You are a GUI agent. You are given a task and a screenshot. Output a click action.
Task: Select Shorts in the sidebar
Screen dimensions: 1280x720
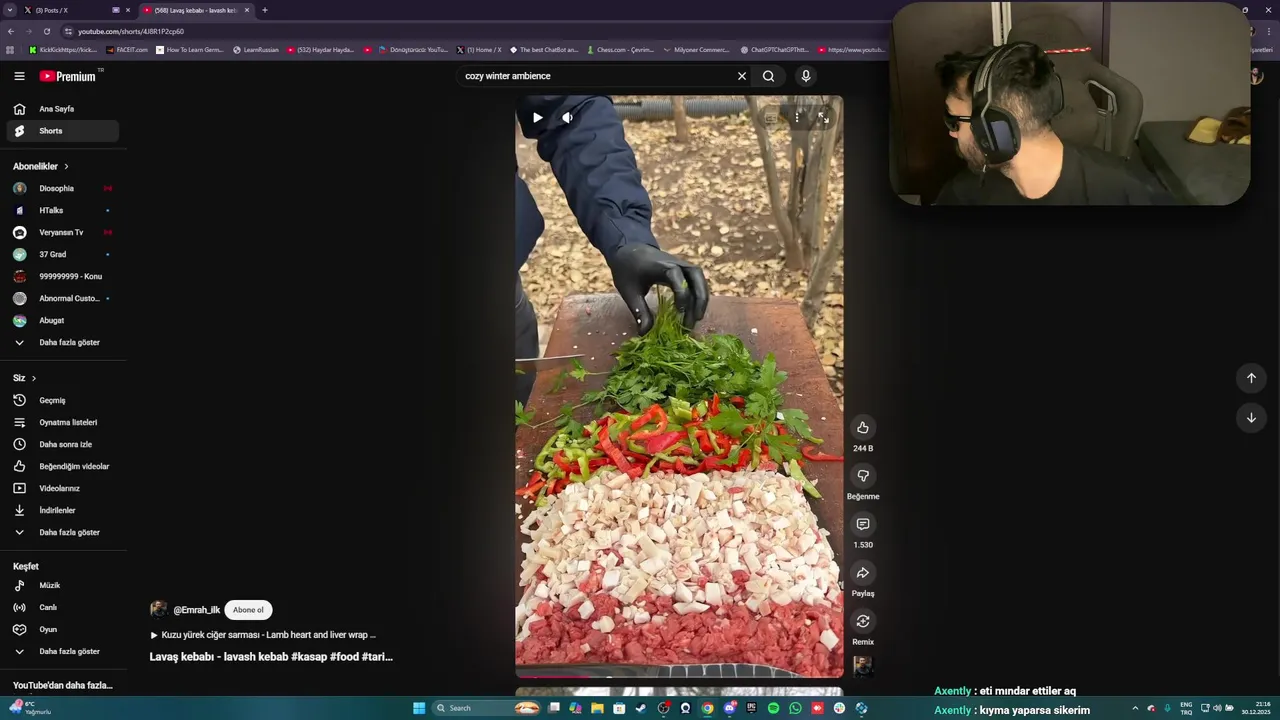[63, 131]
